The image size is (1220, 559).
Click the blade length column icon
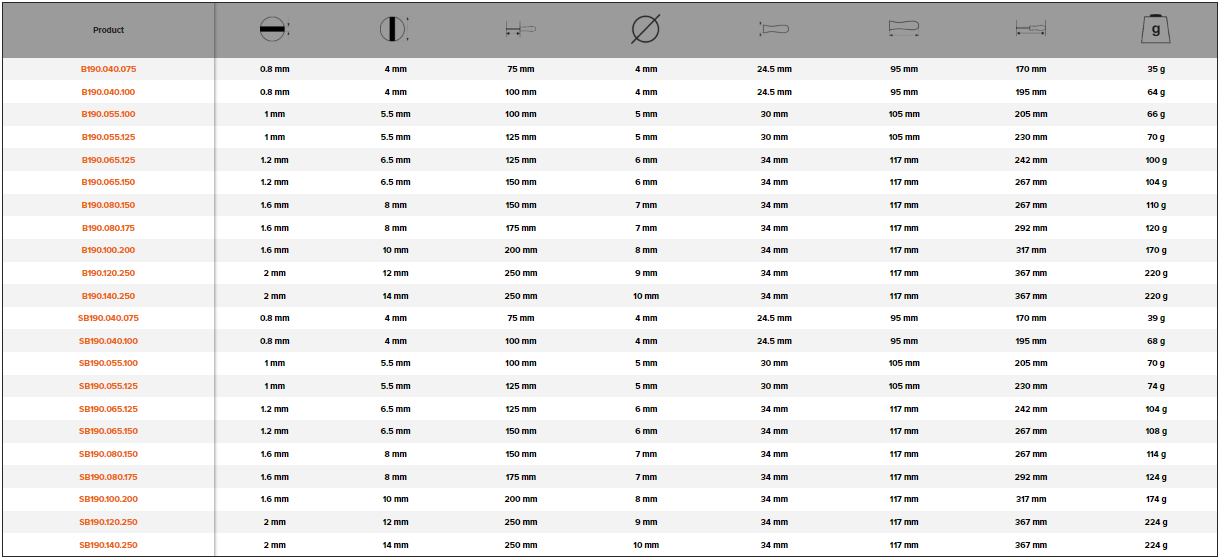(520, 30)
